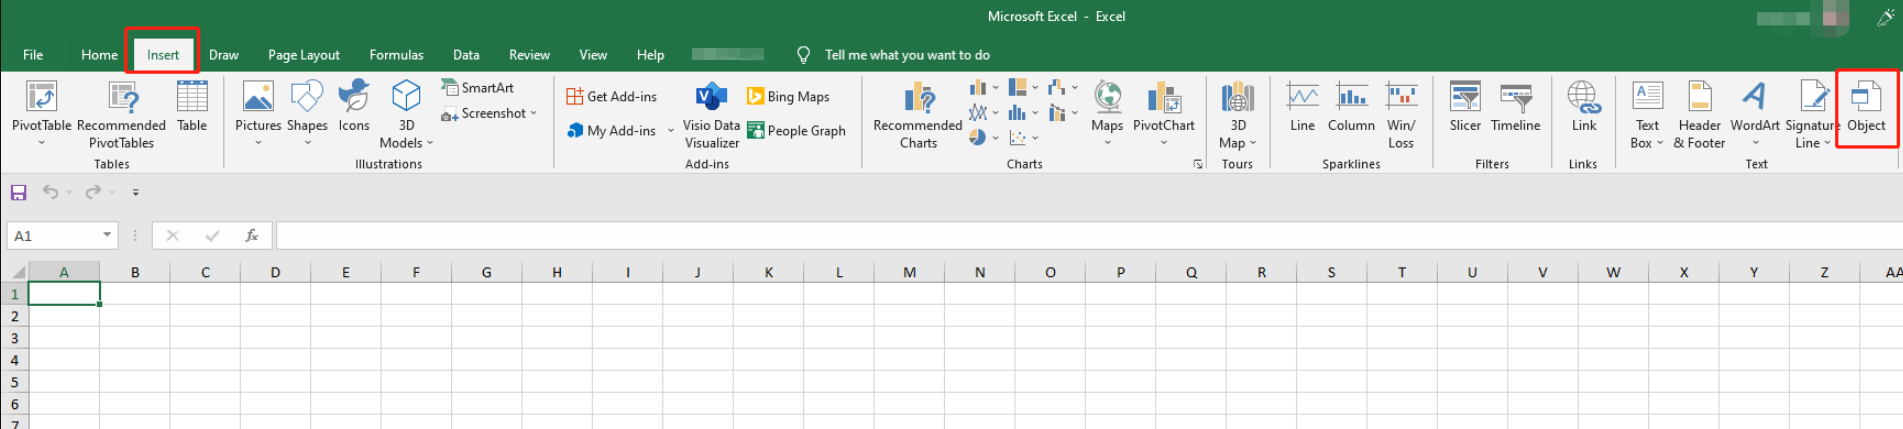Screen dimensions: 1903x429
Task: Click the Icons button in Illustrations
Action: pyautogui.click(x=354, y=106)
